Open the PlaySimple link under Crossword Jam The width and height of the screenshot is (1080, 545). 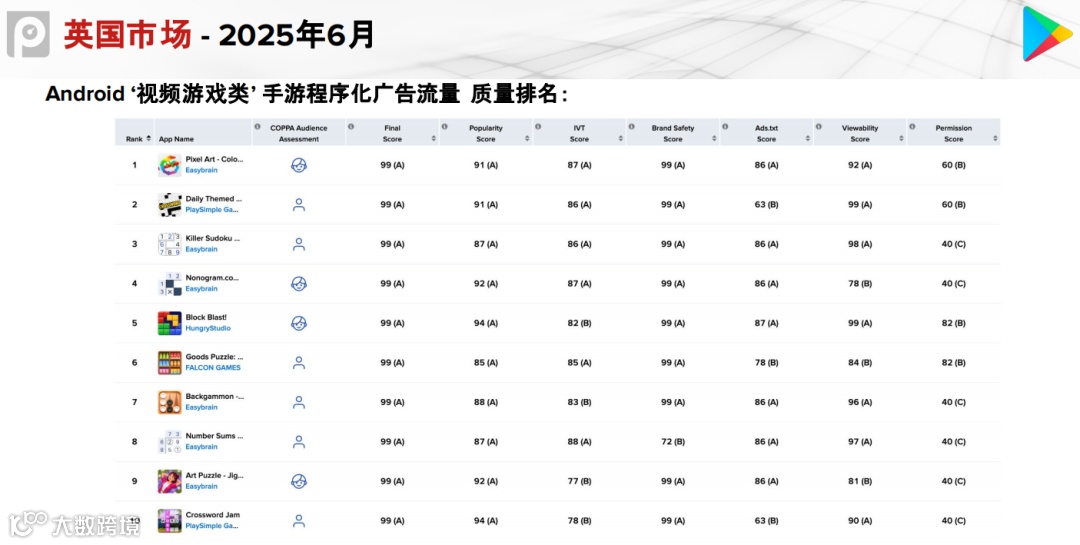tap(212, 526)
